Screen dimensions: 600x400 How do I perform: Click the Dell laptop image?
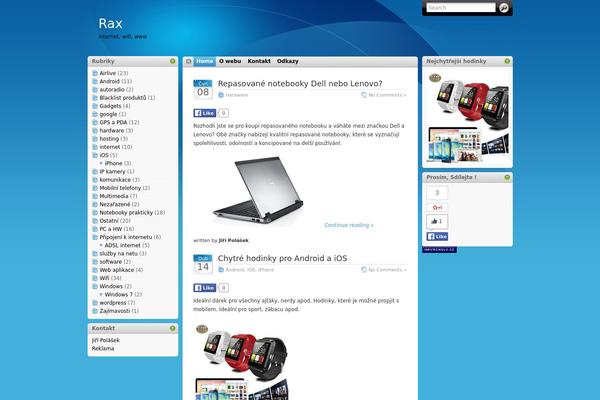pos(259,189)
